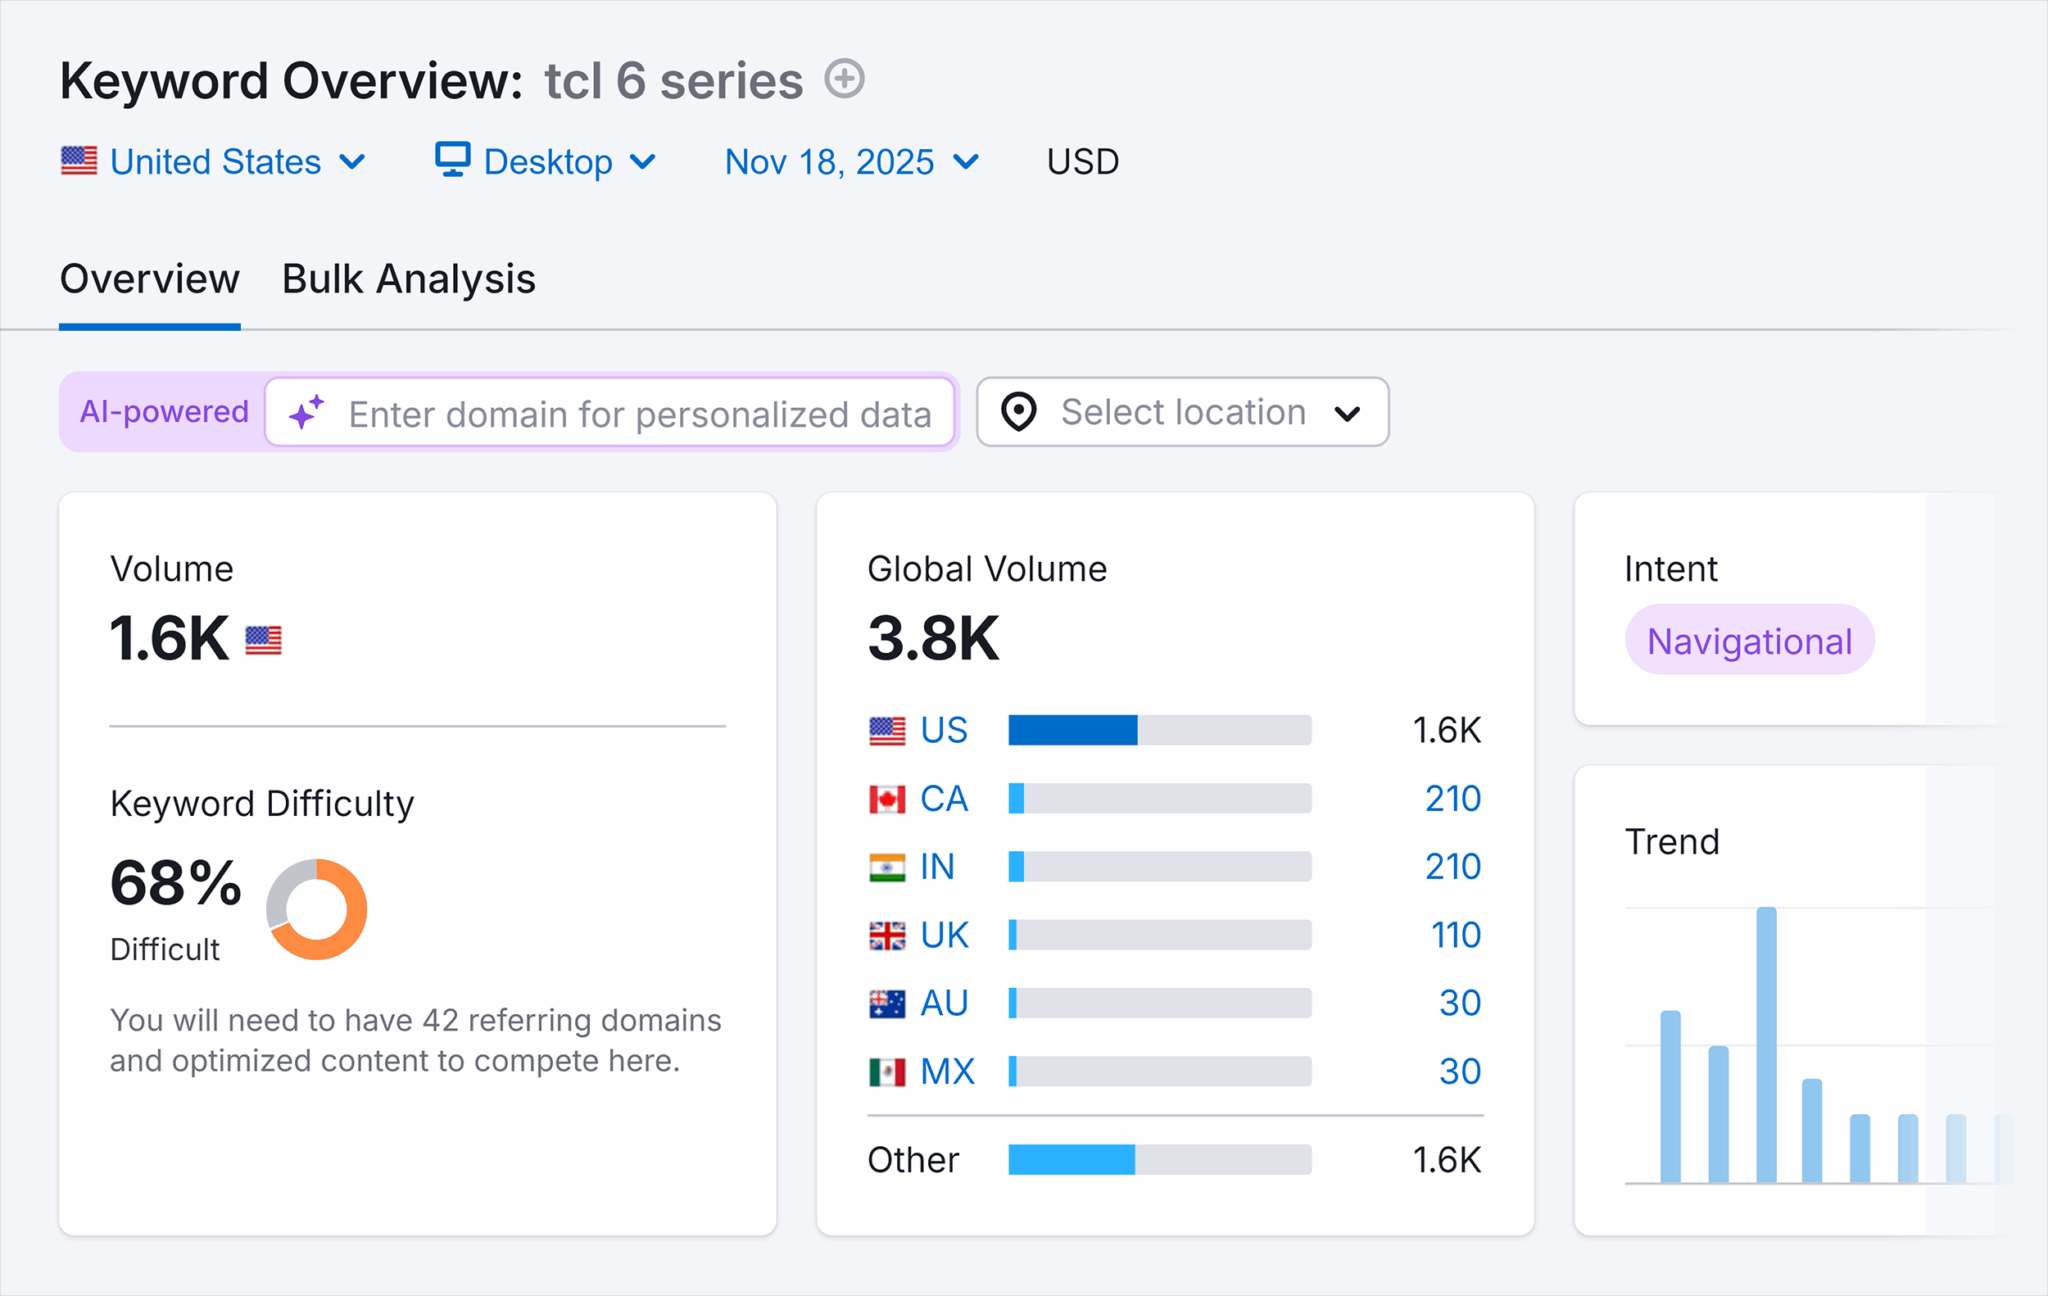This screenshot has width=2048, height=1296.
Task: Click the 1.6K Volume value
Action: point(169,638)
